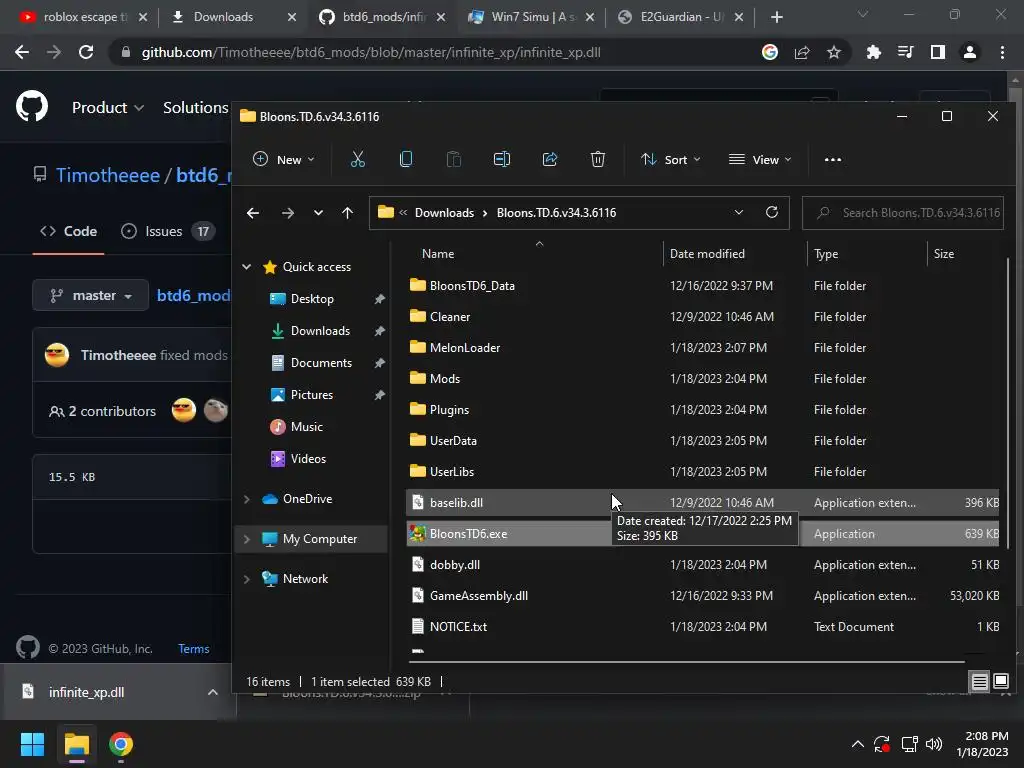This screenshot has width=1024, height=768.
Task: Select Desktop in Quick access
Action: click(x=313, y=298)
